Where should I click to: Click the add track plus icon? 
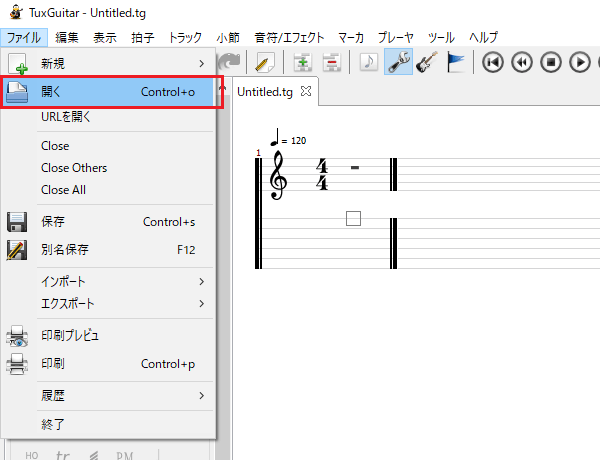[x=303, y=62]
